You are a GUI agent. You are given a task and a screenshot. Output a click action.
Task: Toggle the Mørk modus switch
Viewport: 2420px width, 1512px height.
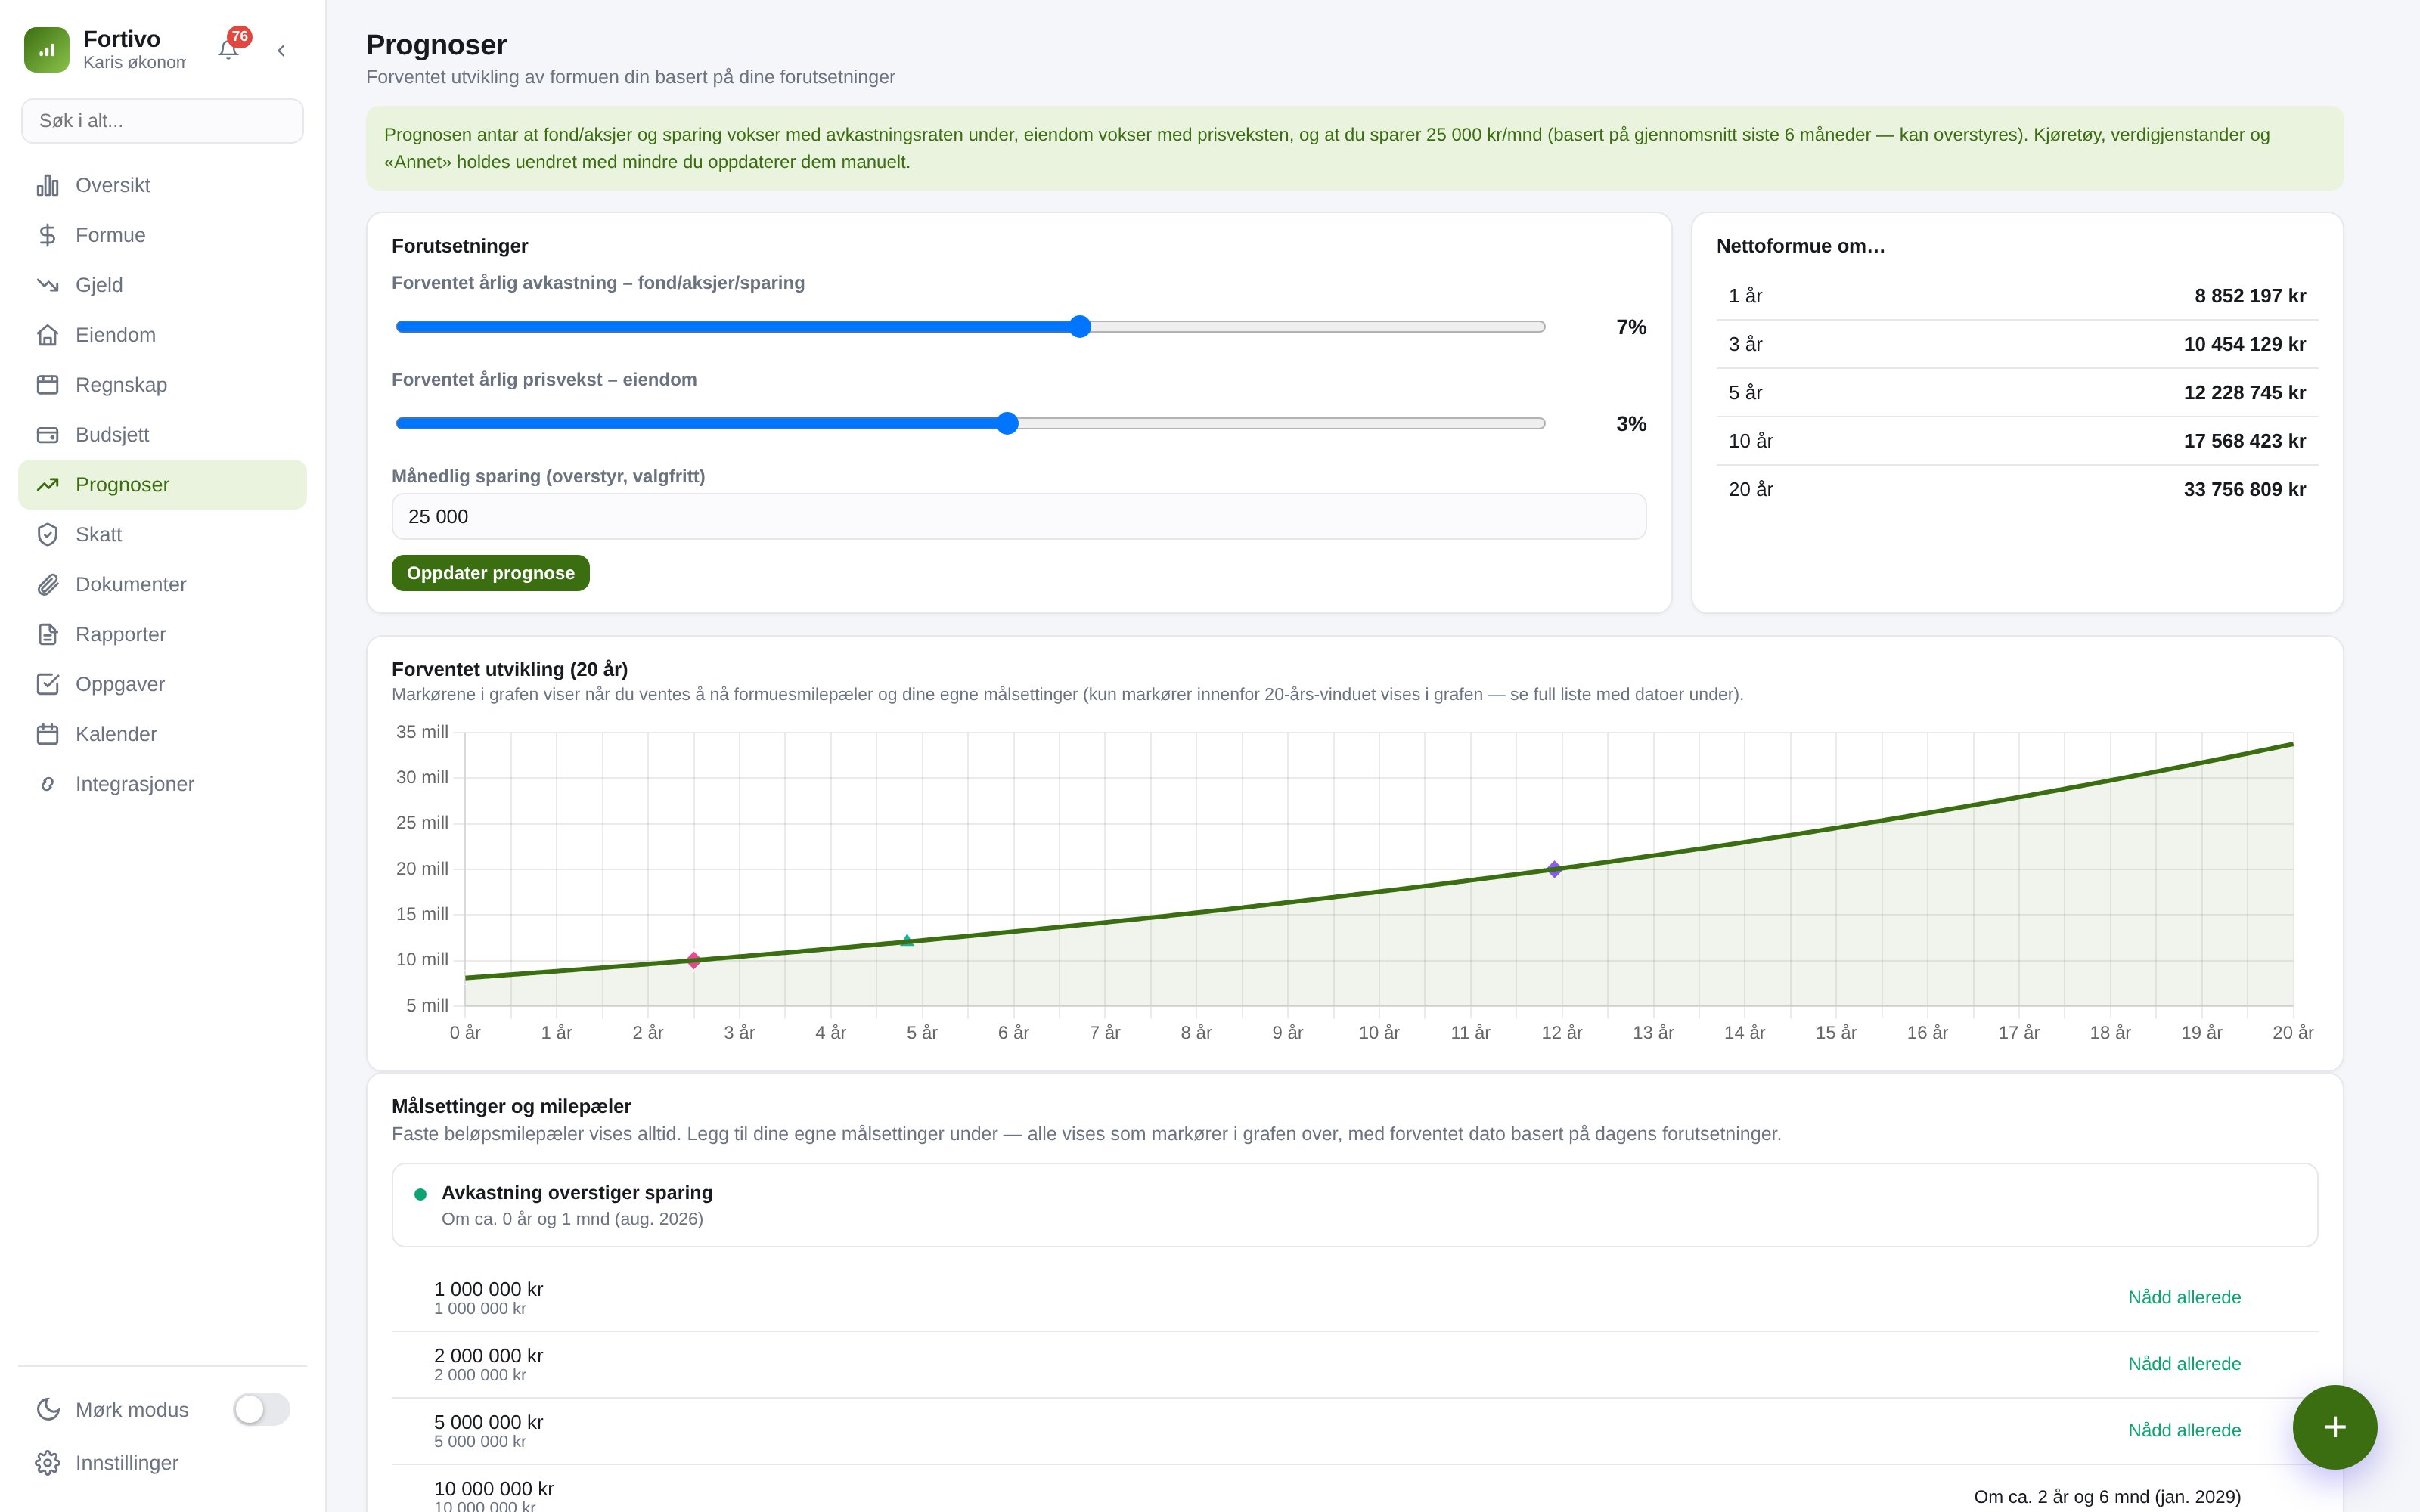coord(262,1409)
